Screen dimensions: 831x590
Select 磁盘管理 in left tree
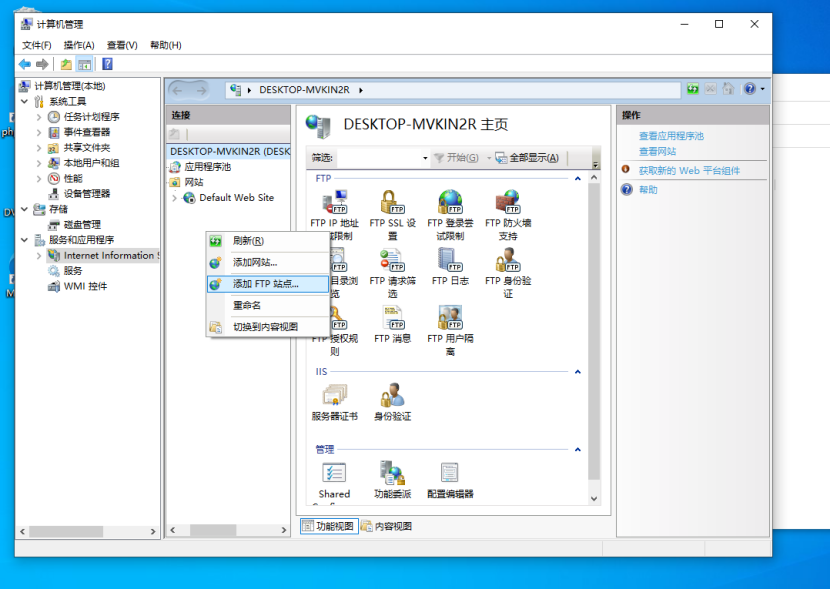(82, 224)
